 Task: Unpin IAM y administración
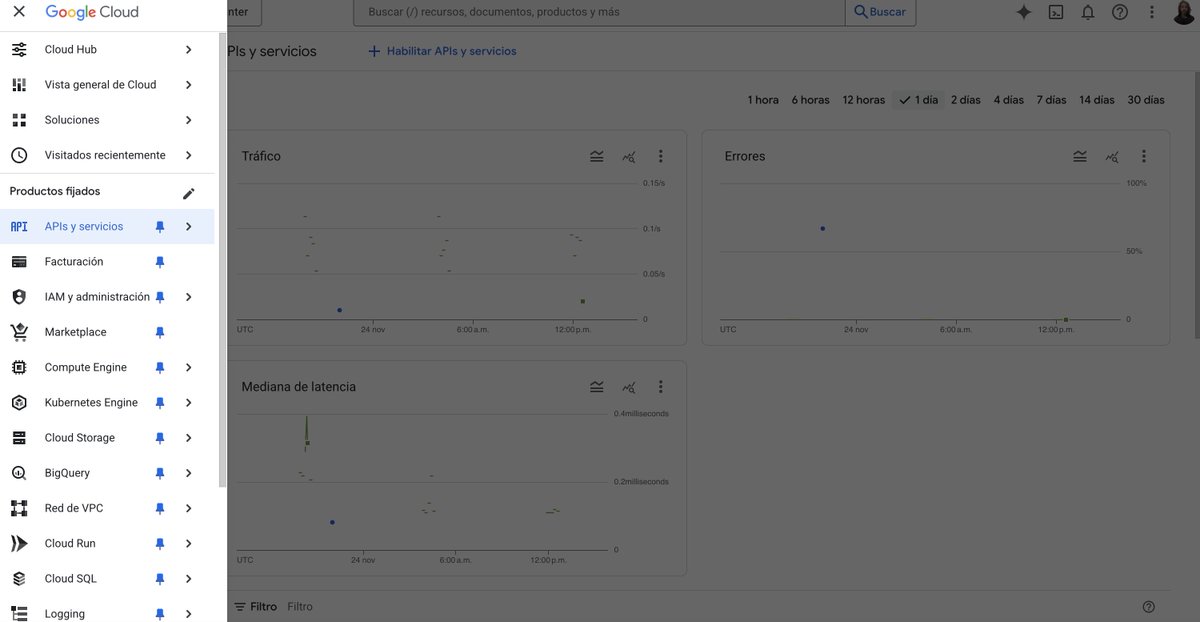(160, 297)
